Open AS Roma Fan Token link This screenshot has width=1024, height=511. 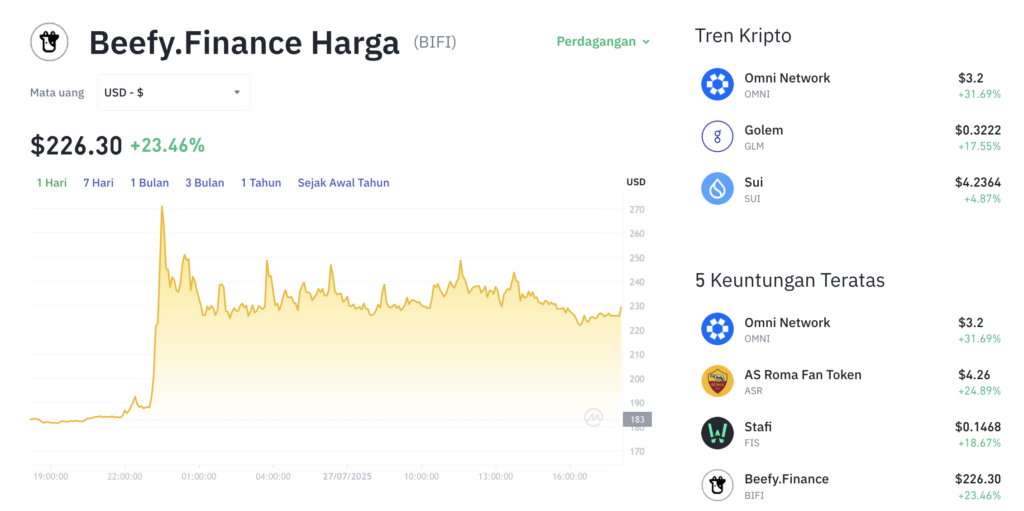click(803, 375)
